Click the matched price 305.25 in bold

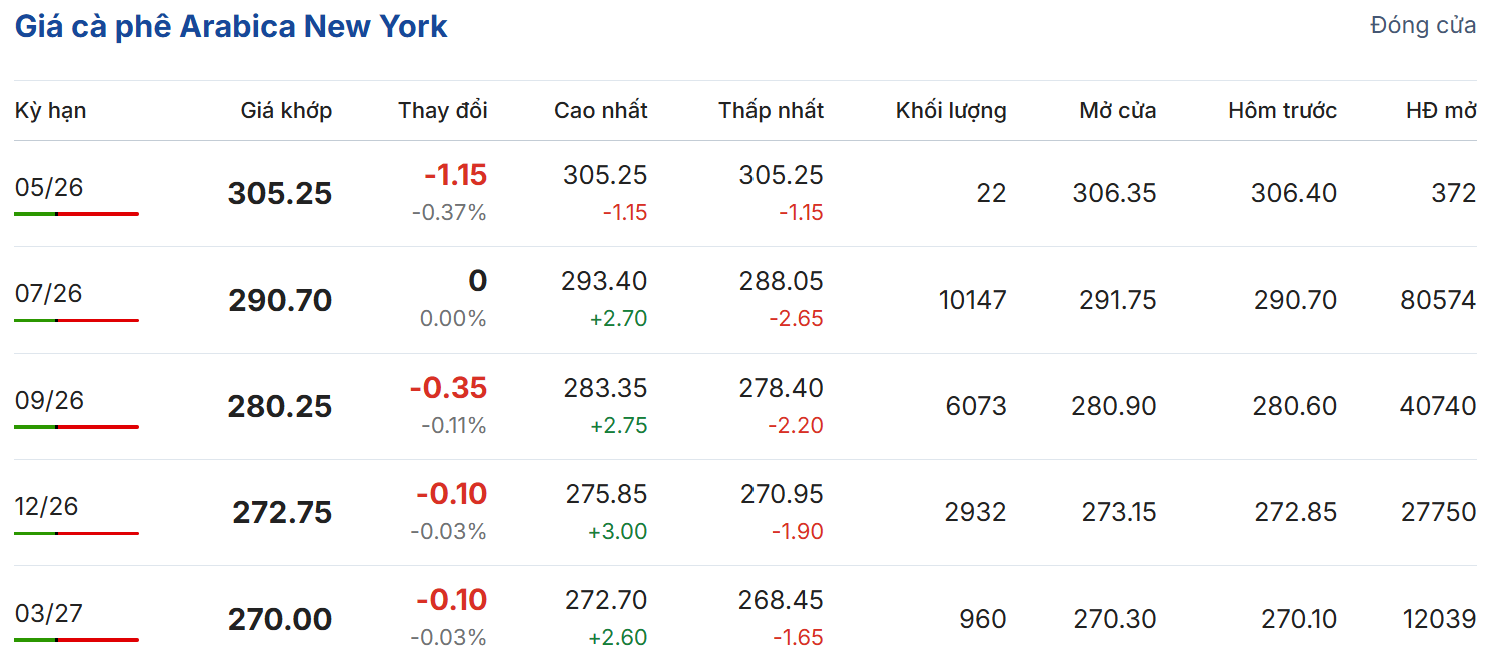[280, 194]
